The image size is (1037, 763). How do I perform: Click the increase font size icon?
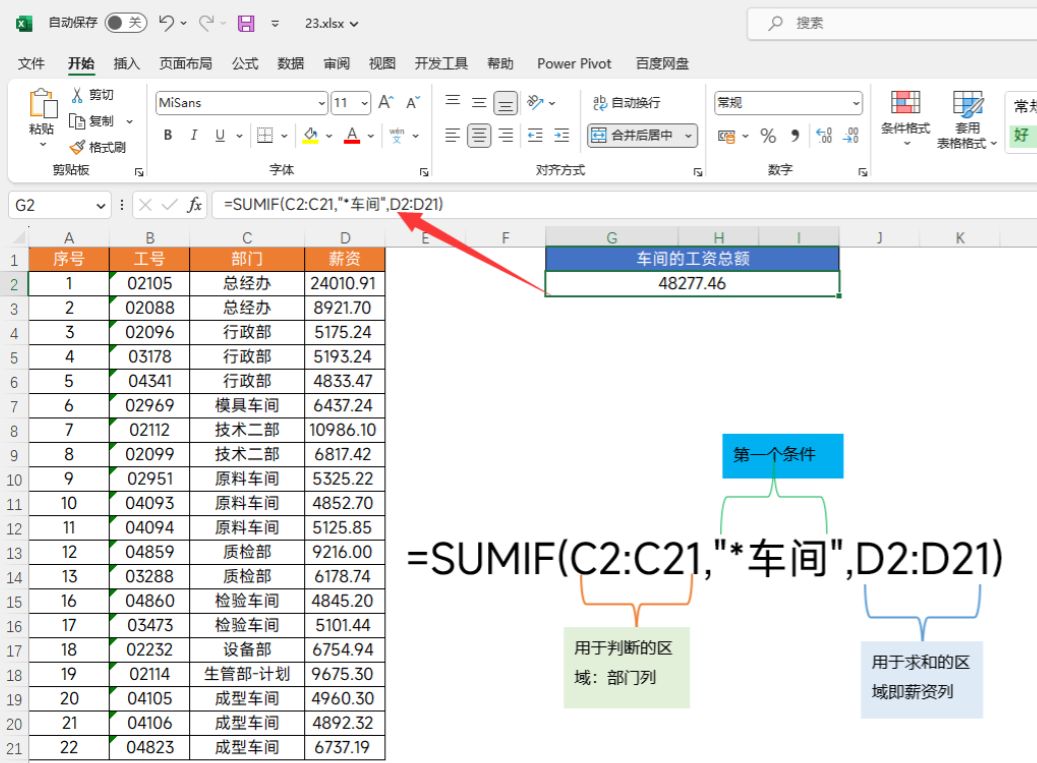tap(386, 102)
